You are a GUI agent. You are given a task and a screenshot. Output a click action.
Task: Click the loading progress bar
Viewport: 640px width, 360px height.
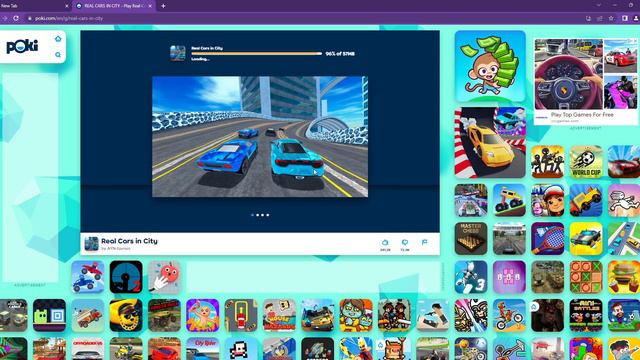pos(256,53)
